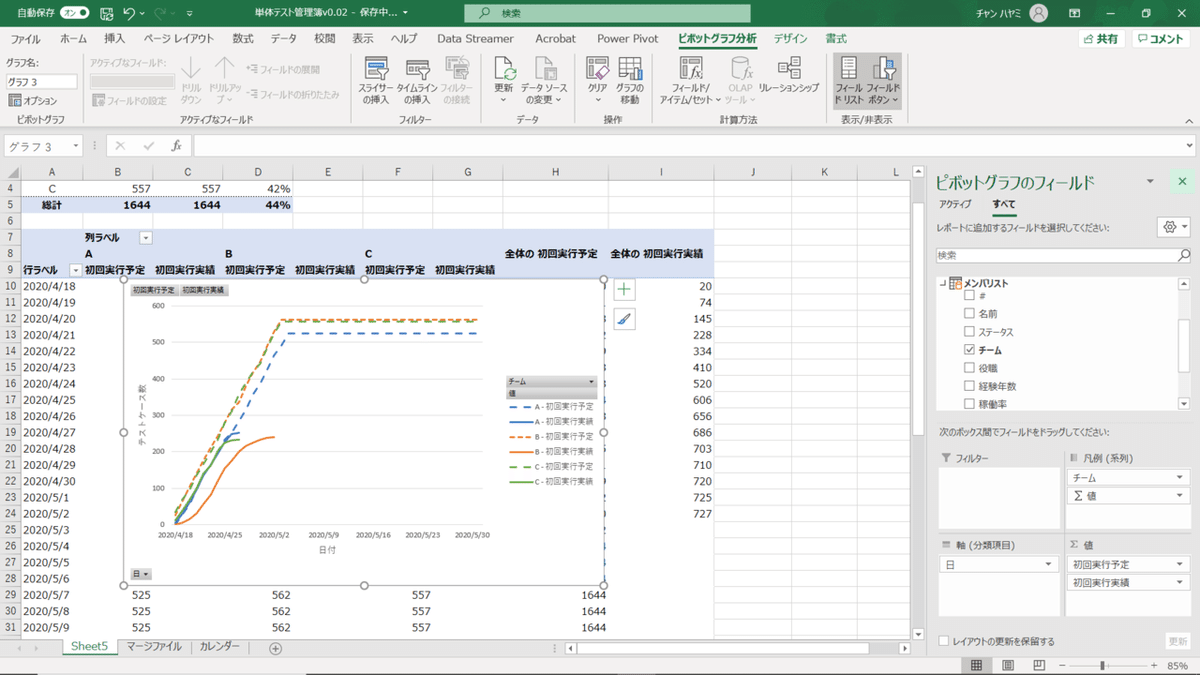
Task: Insert a timeline filter
Action: 418,80
